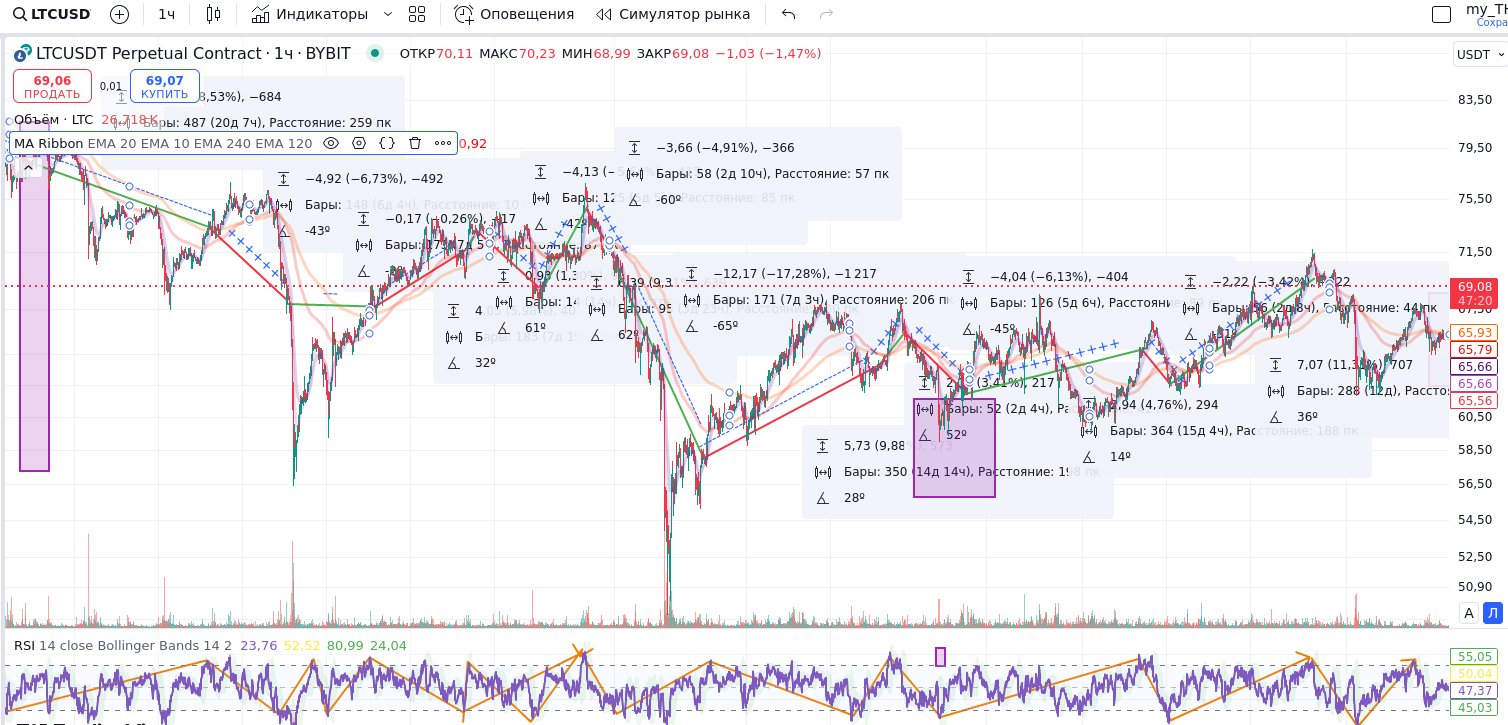
Task: Open the Оповещения alert panel
Action: [514, 14]
